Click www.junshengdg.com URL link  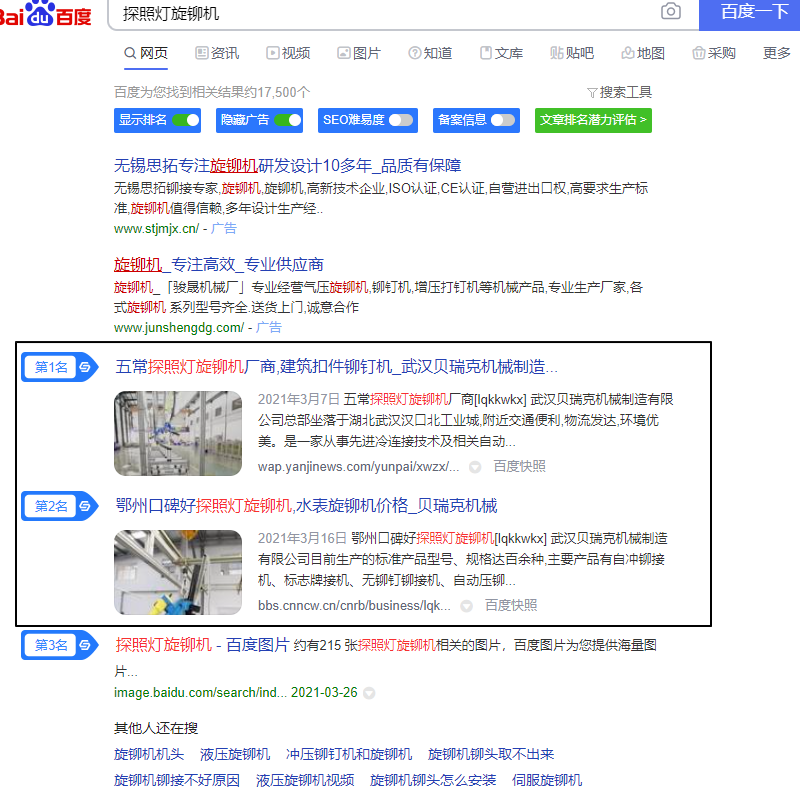[x=179, y=328]
